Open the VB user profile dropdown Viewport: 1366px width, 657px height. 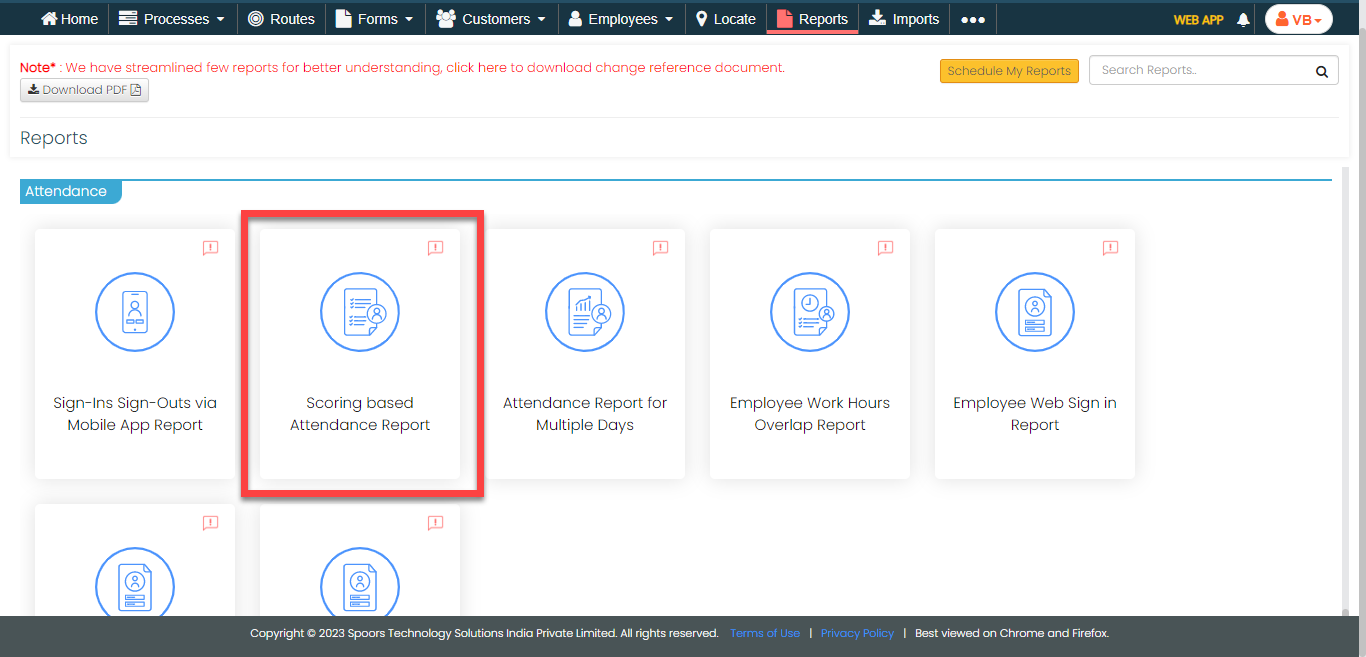coord(1298,20)
